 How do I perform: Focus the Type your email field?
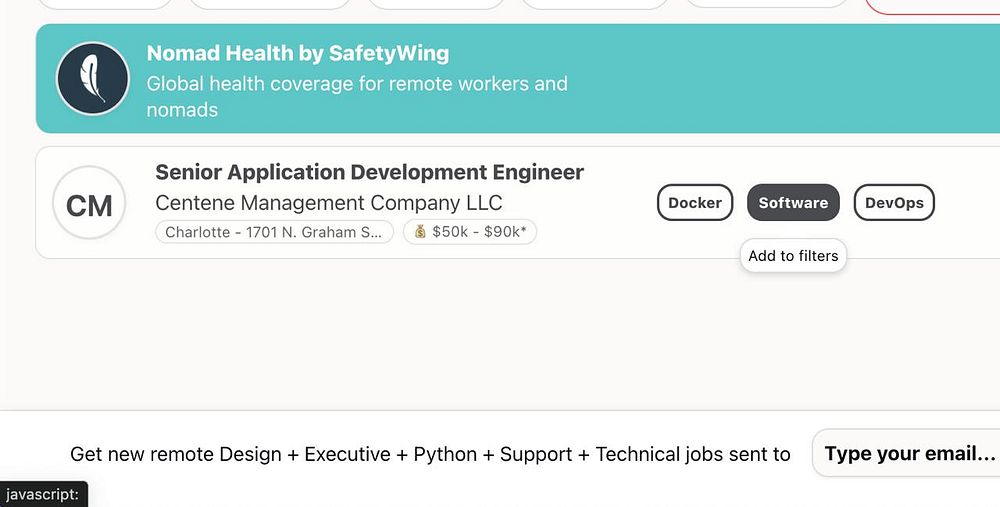[x=908, y=454]
